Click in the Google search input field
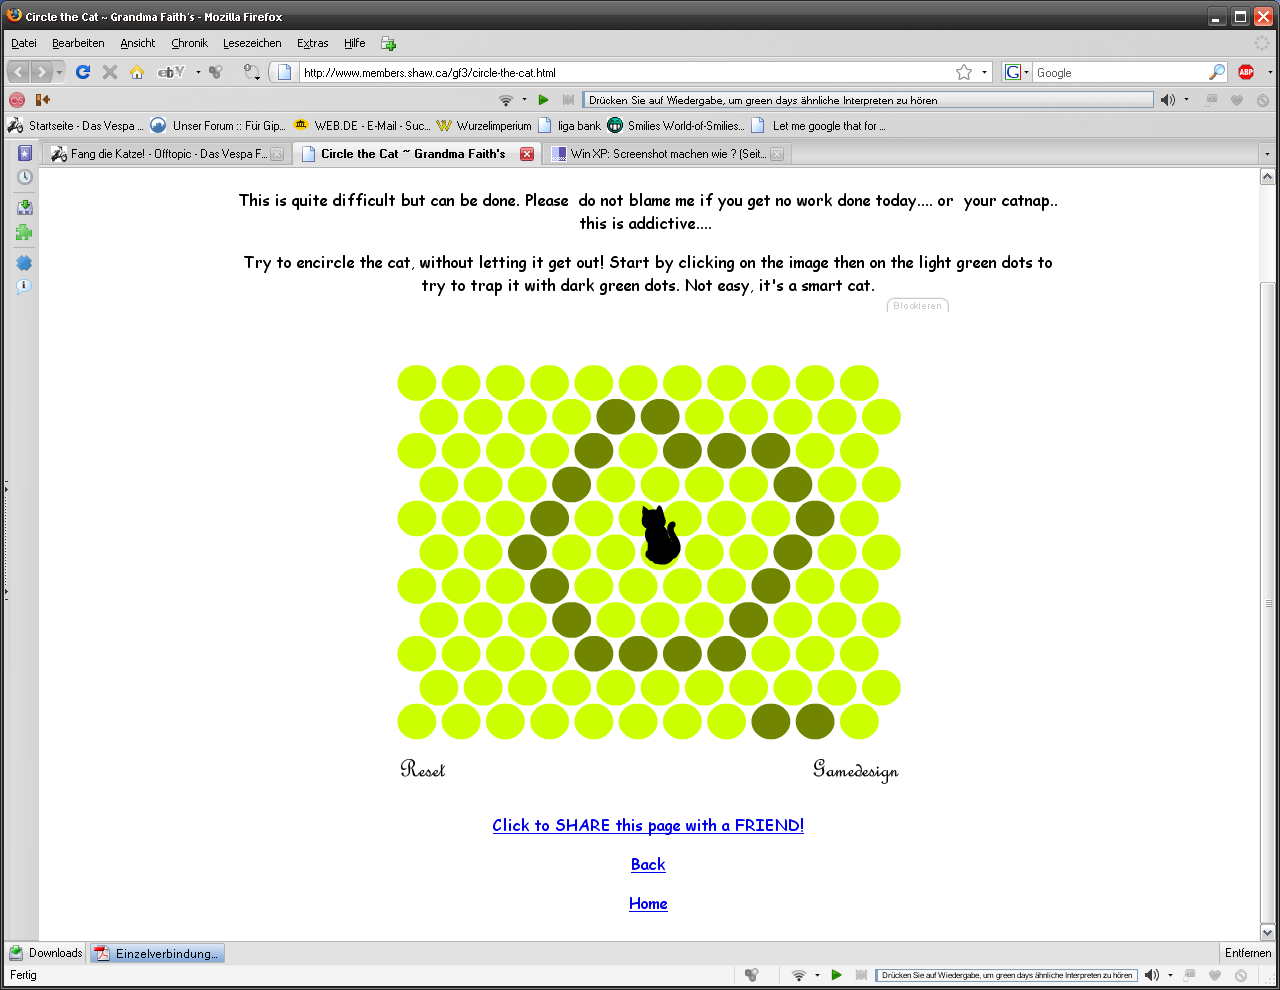The height and width of the screenshot is (990, 1280). pos(1120,73)
